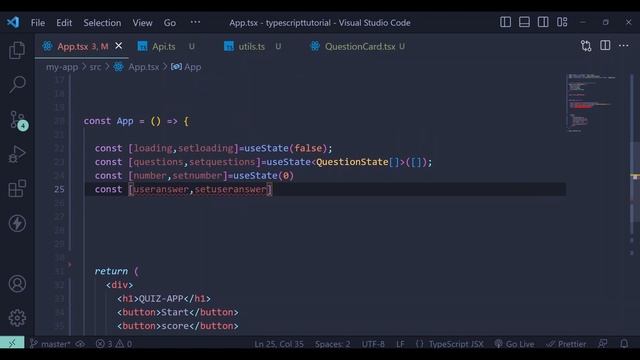Open the Extensions view
Viewport: 640px width, 360px height.
coord(17,189)
